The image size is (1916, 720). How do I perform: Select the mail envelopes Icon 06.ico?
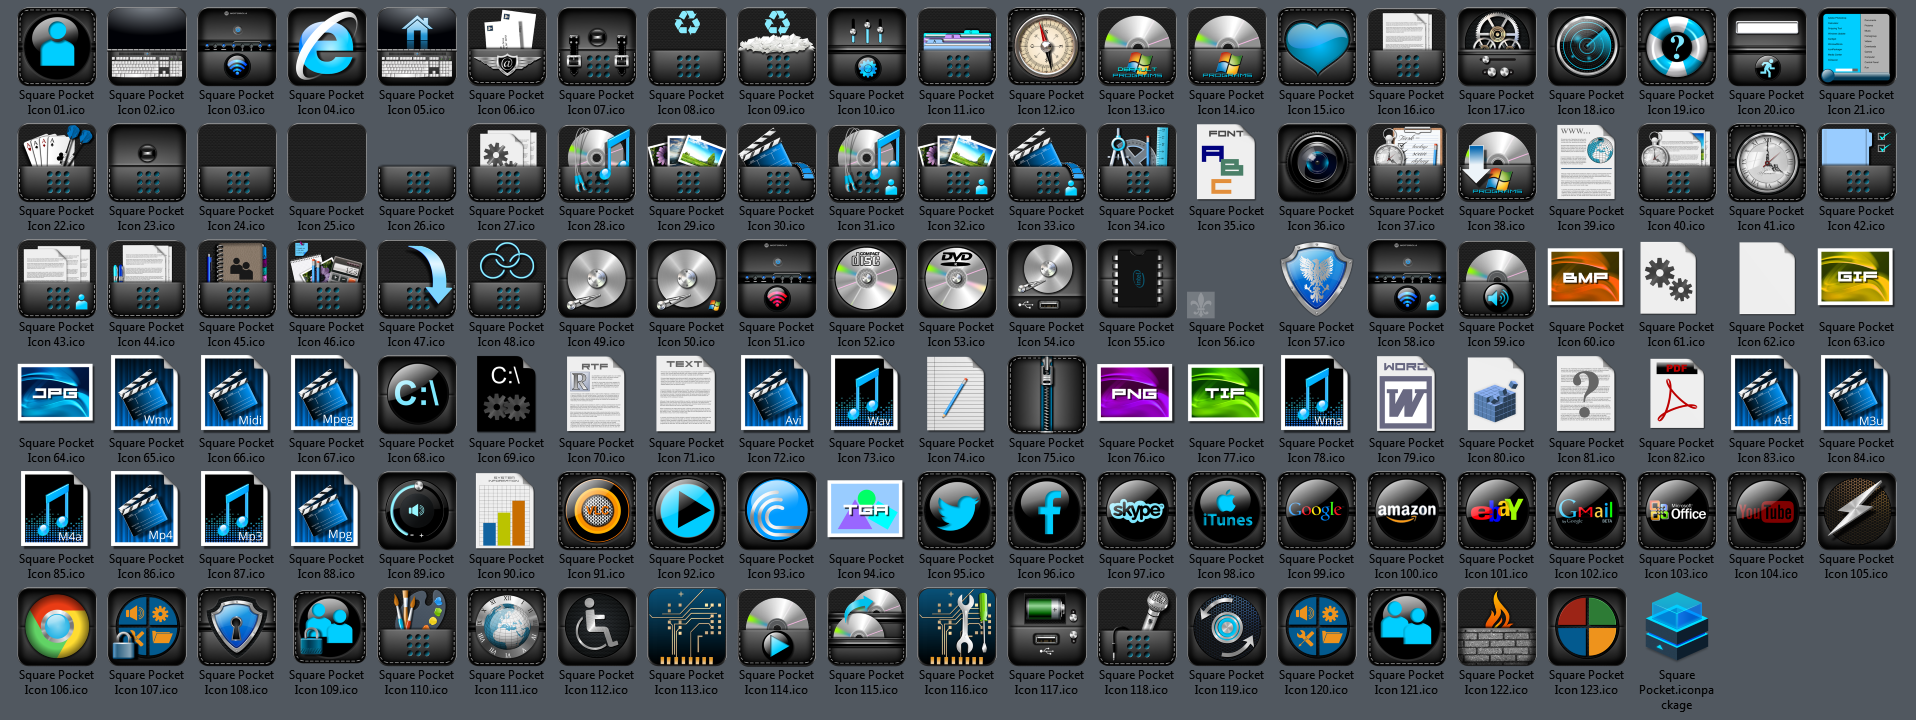point(507,47)
